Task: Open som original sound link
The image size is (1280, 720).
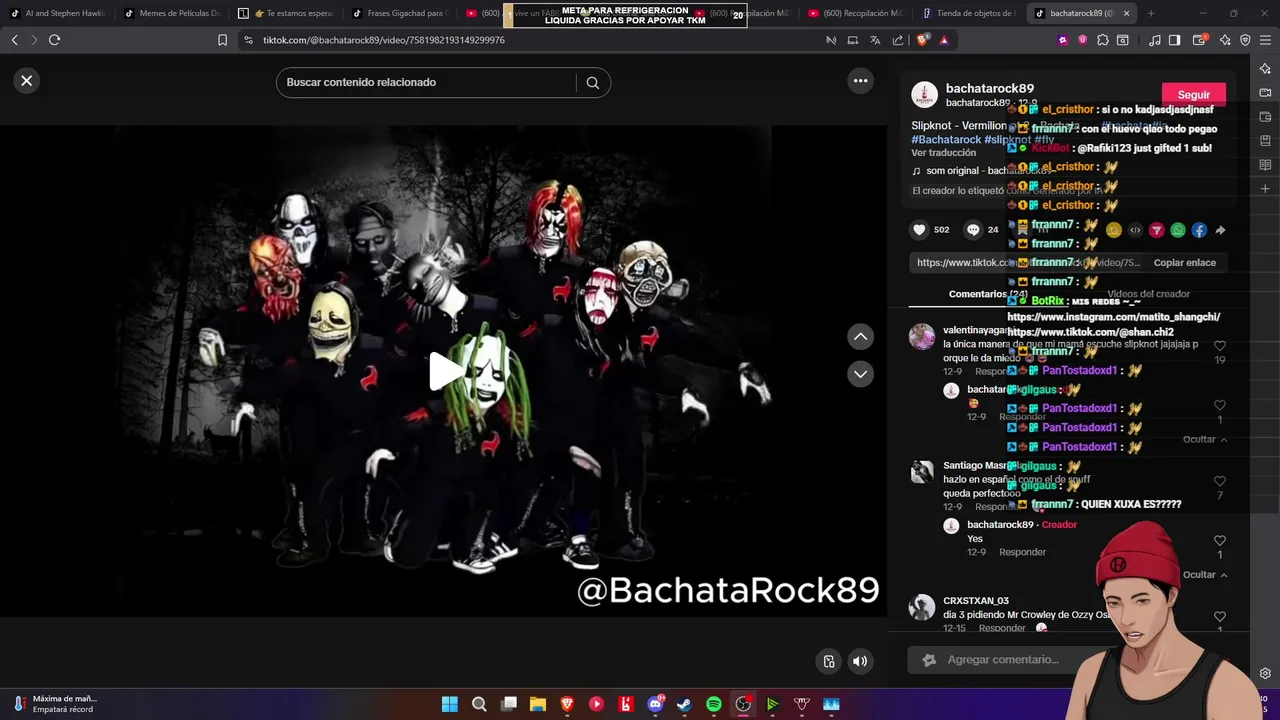Action: click(980, 171)
